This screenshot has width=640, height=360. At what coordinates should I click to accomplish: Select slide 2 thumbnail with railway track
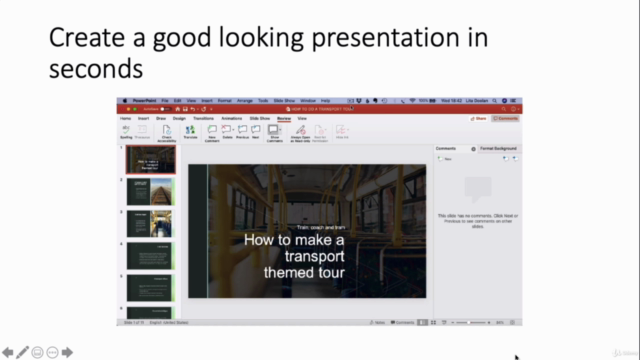(151, 191)
